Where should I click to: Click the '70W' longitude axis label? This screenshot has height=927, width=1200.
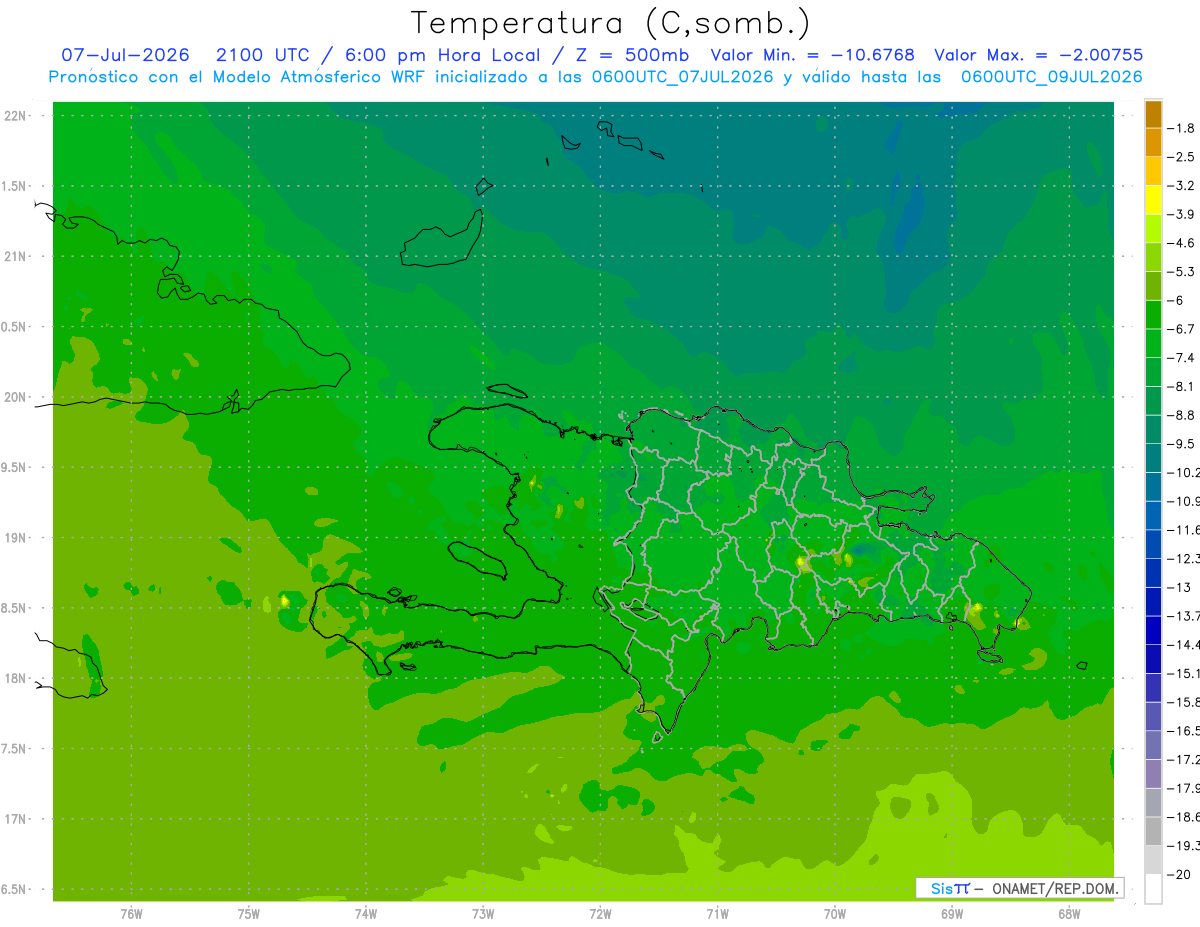click(x=835, y=913)
